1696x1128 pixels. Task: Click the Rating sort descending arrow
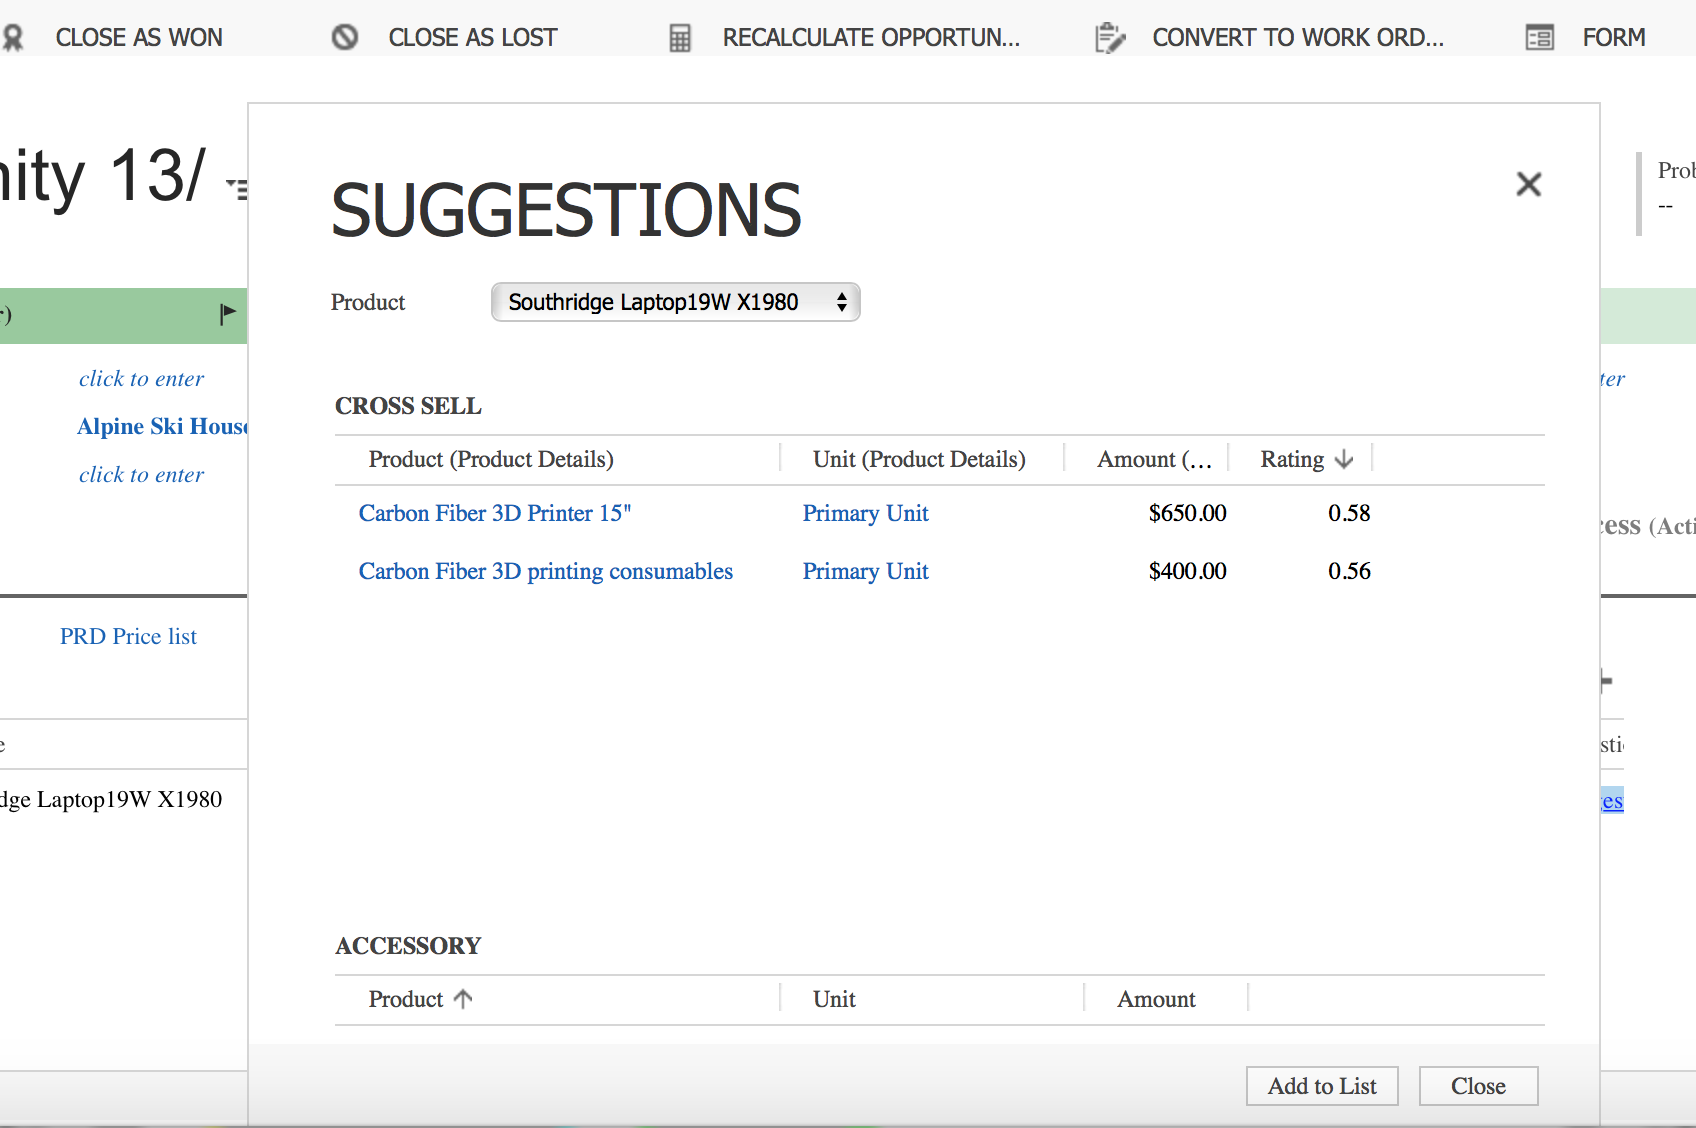[1344, 459]
